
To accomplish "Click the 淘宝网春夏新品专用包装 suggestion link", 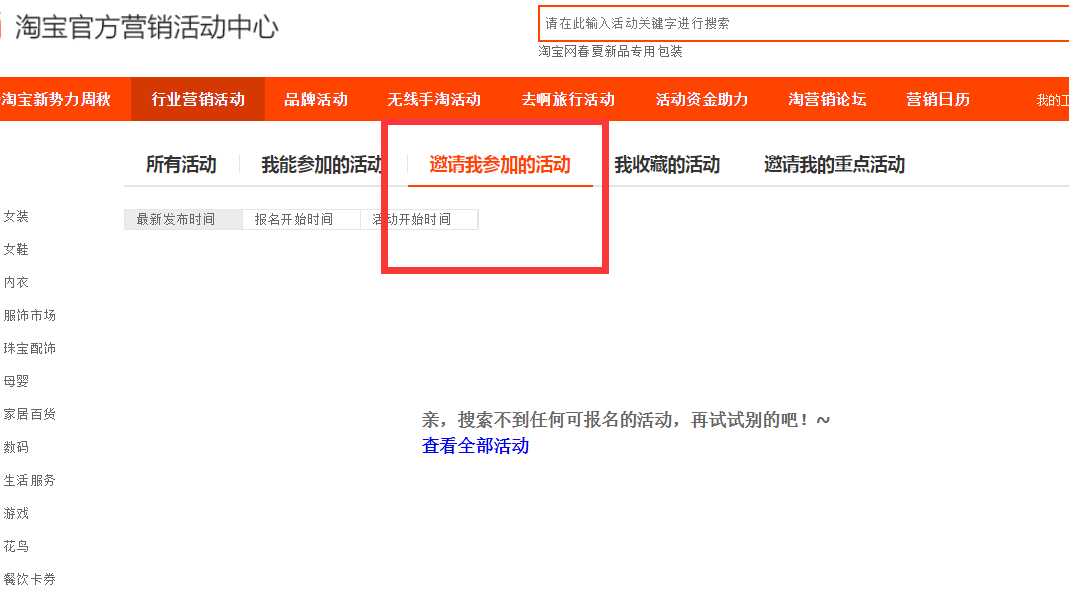I will 610,51.
